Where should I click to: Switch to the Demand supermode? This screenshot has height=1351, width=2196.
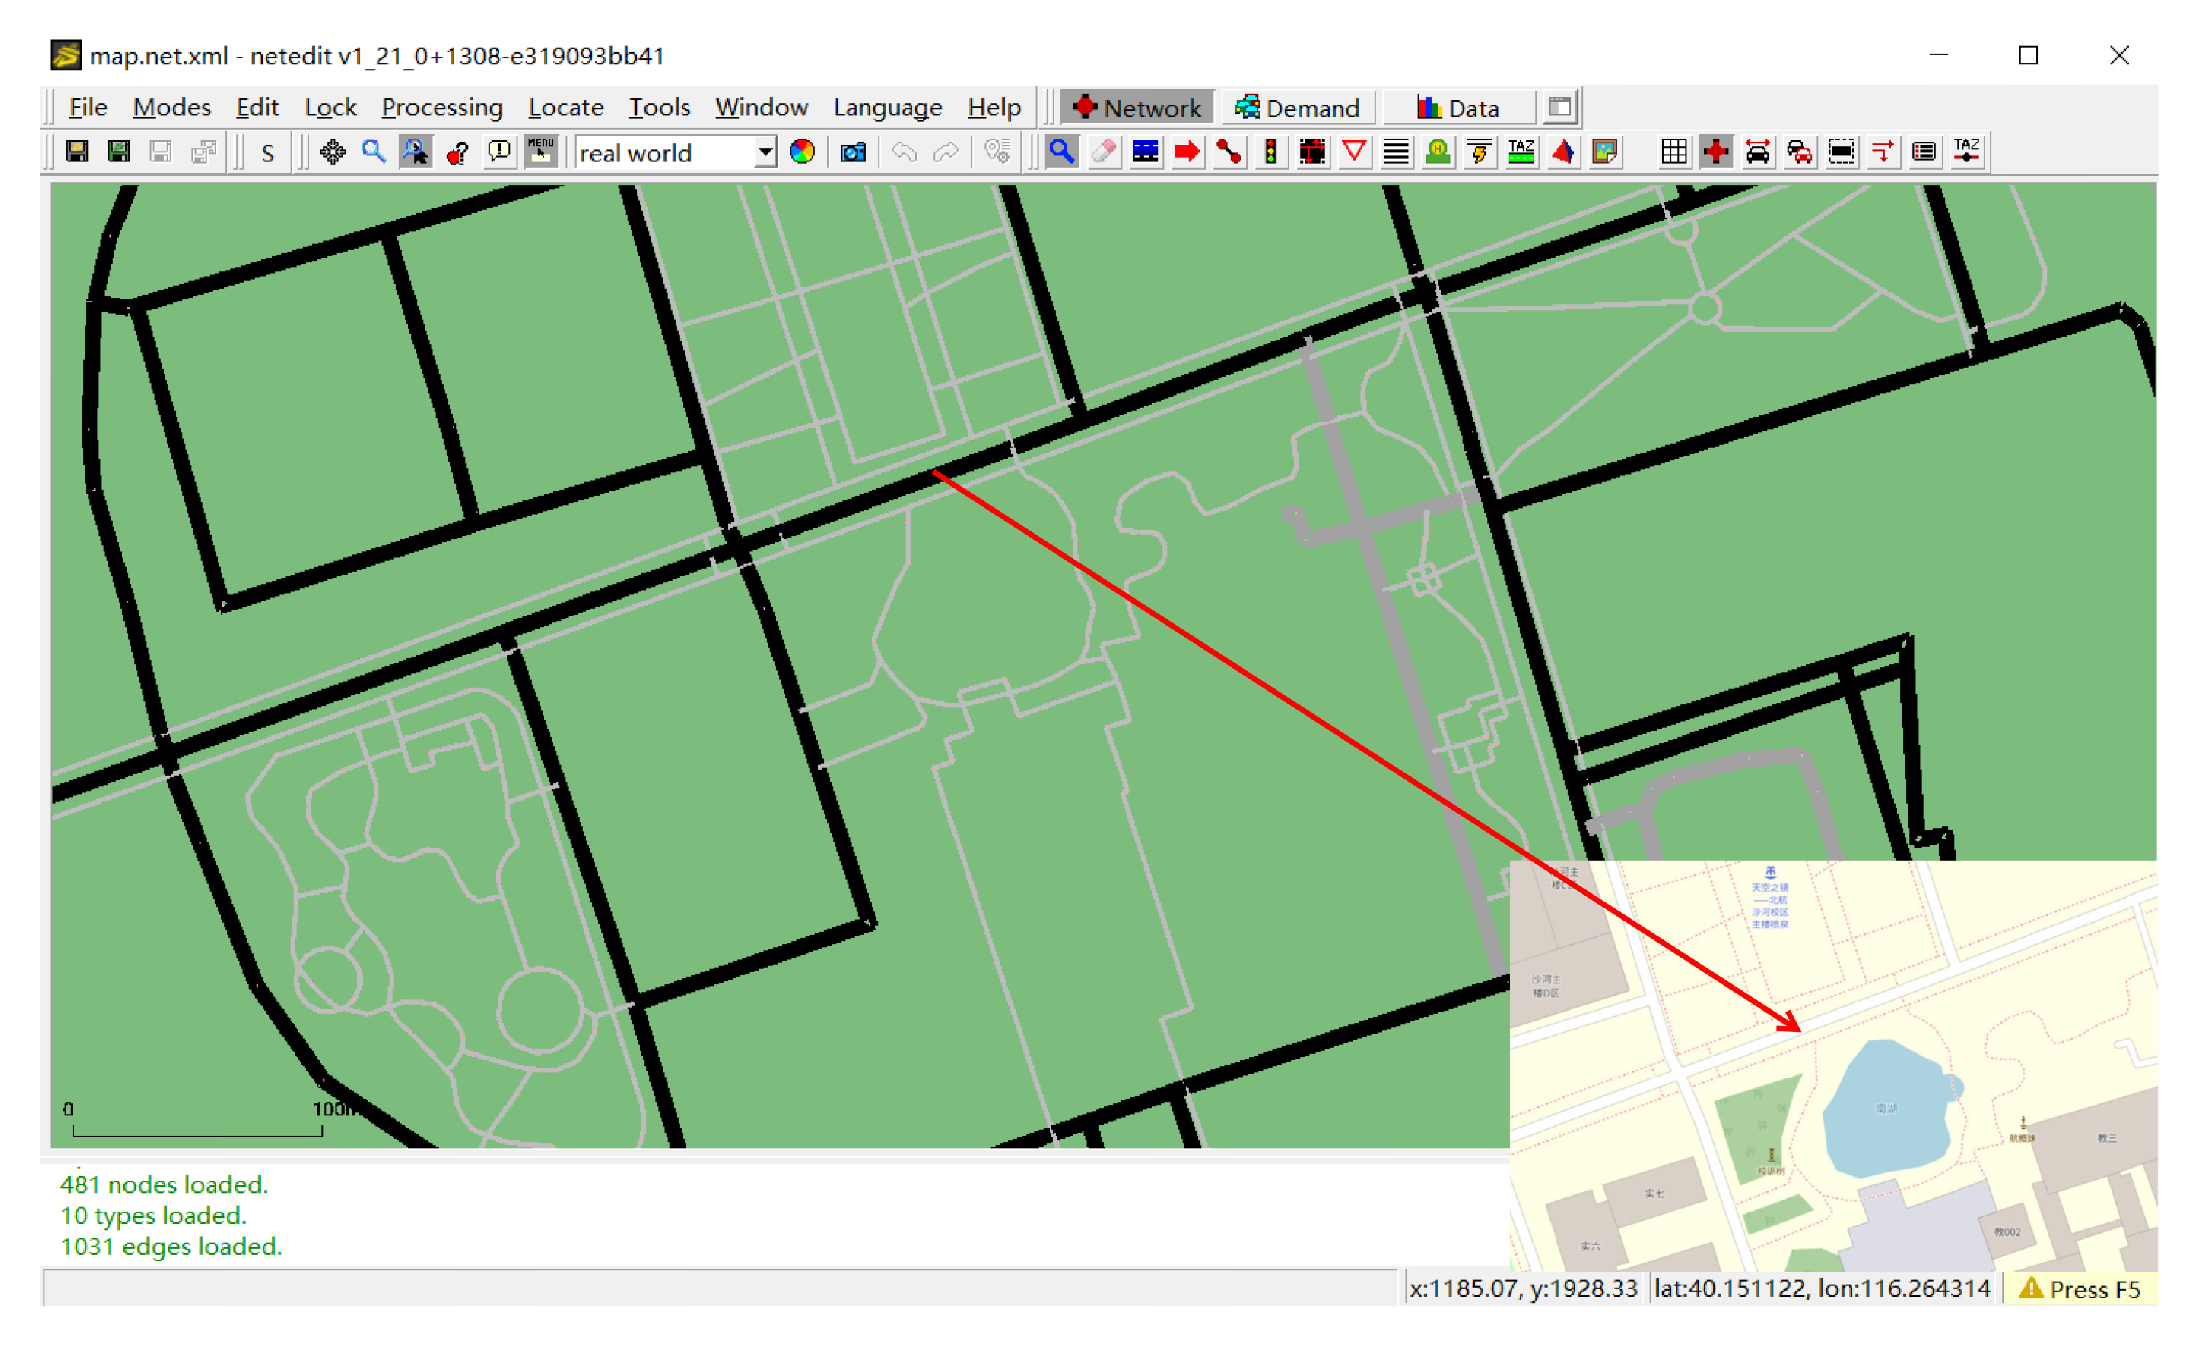pyautogui.click(x=1297, y=107)
